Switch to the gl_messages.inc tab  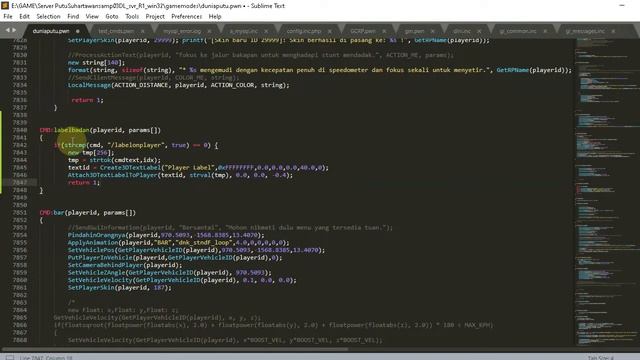coord(585,31)
